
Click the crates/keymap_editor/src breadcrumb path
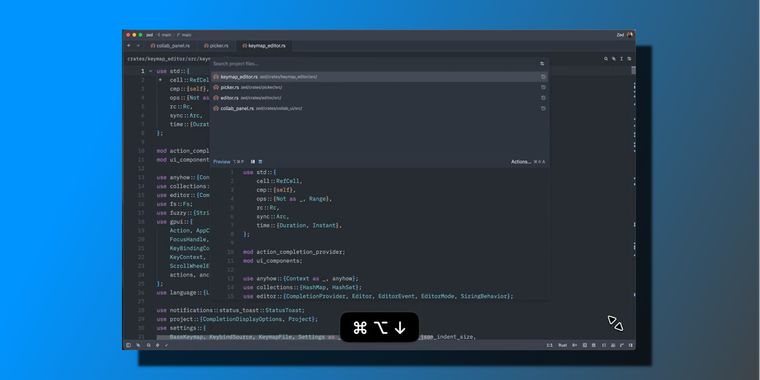point(169,59)
